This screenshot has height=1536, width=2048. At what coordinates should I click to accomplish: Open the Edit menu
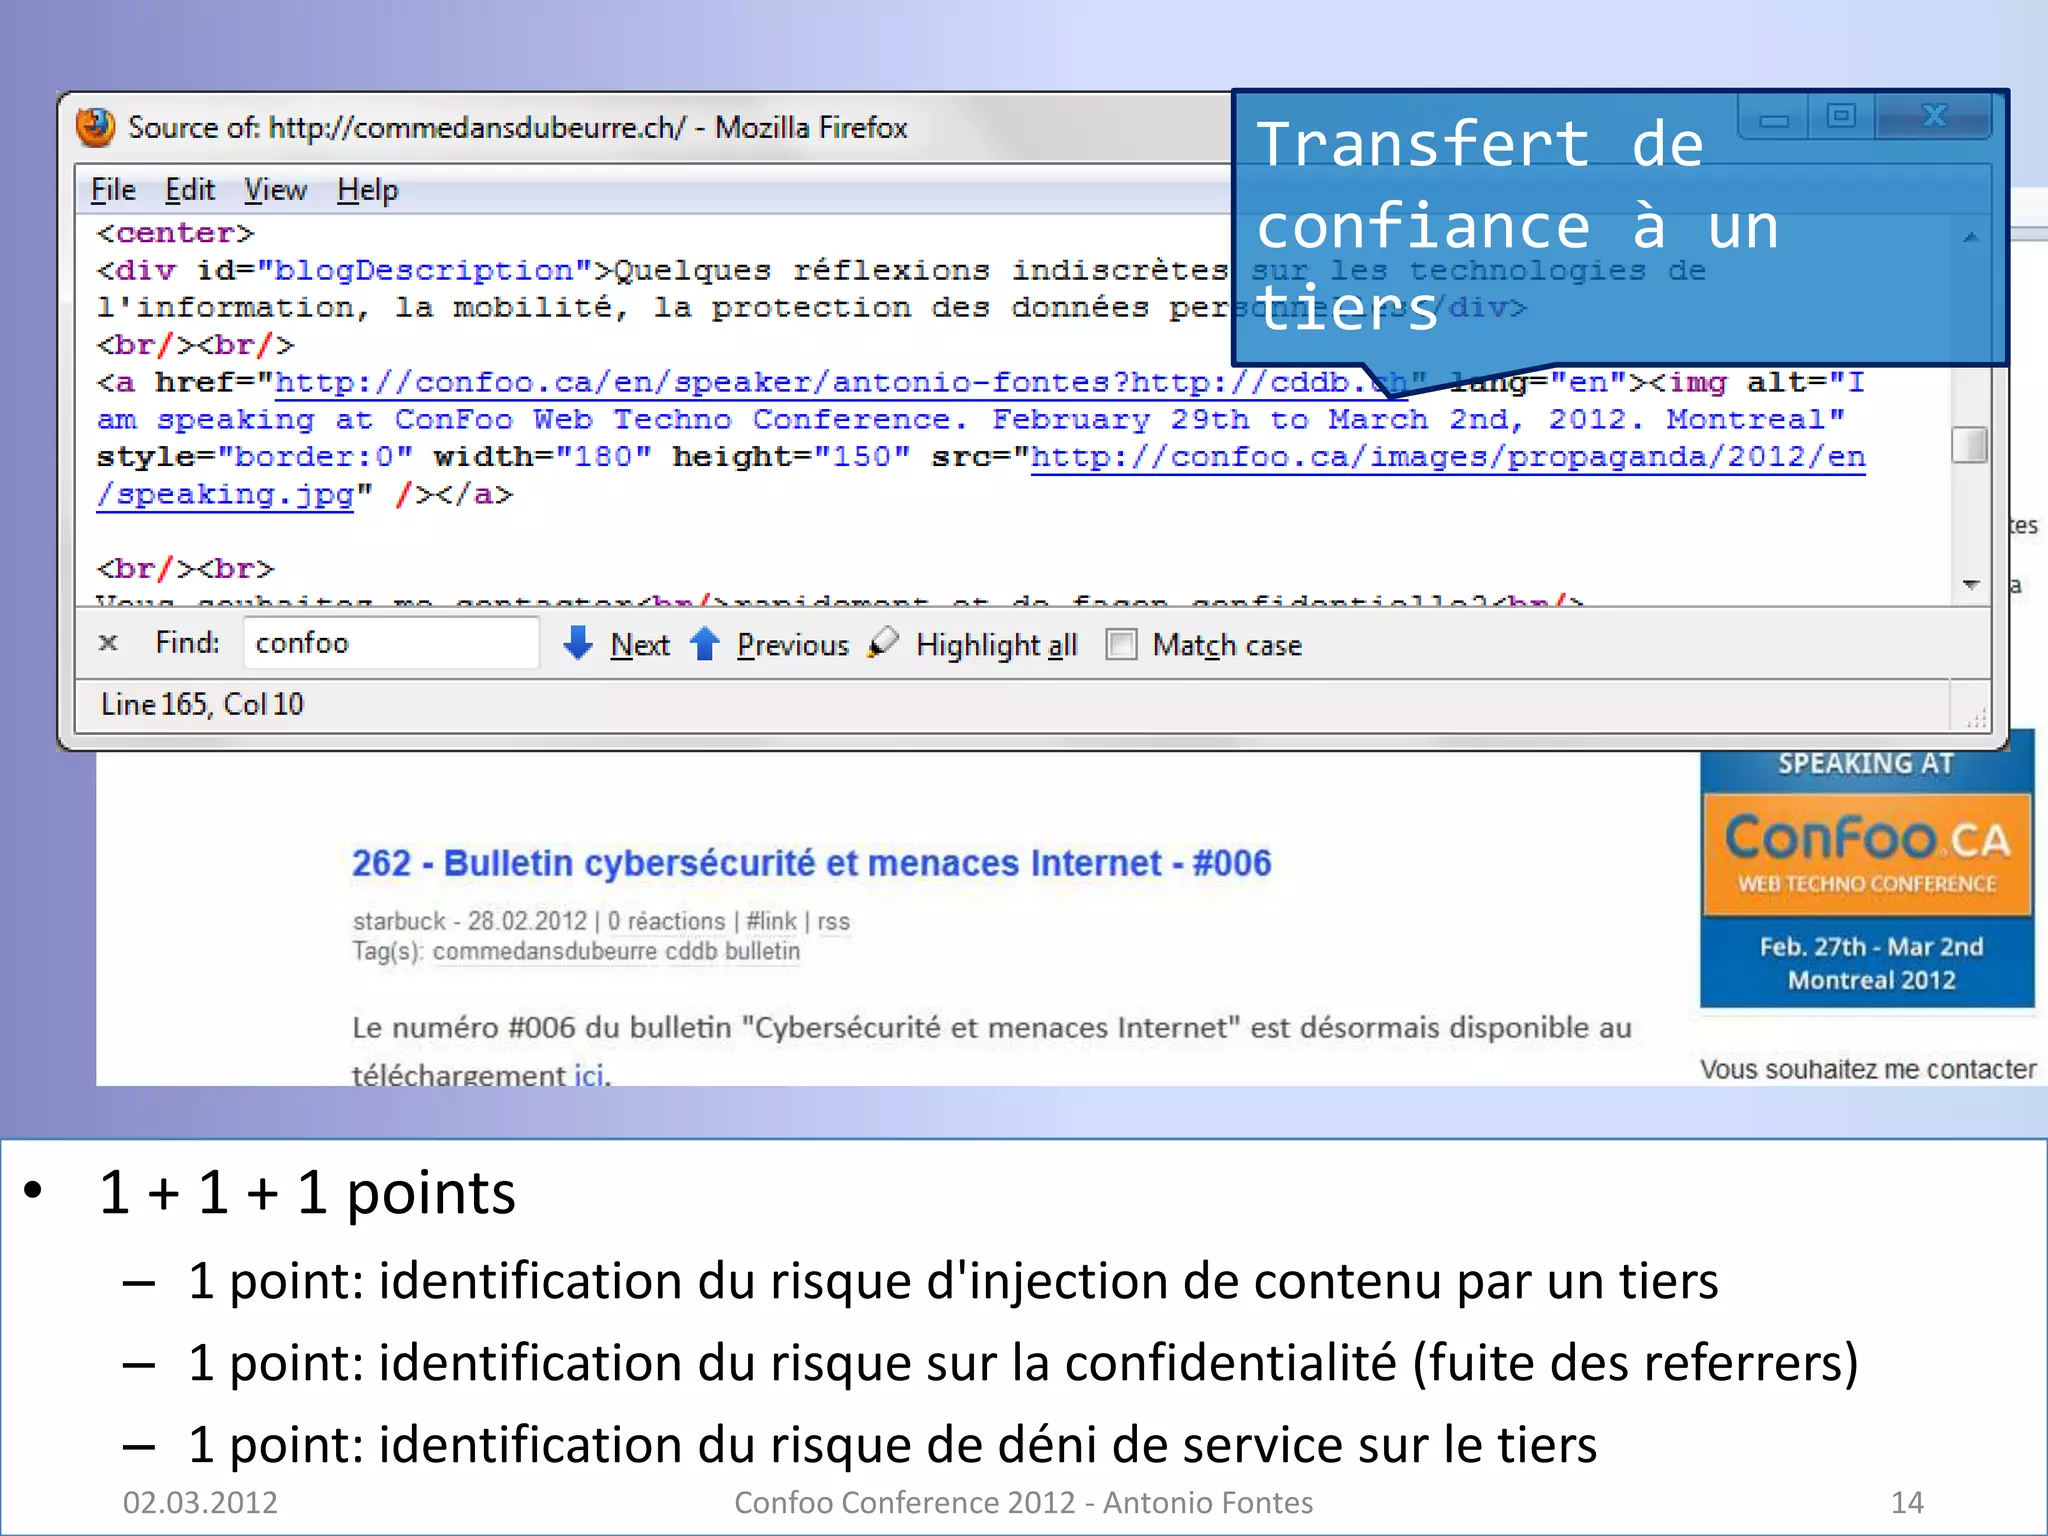coord(190,190)
